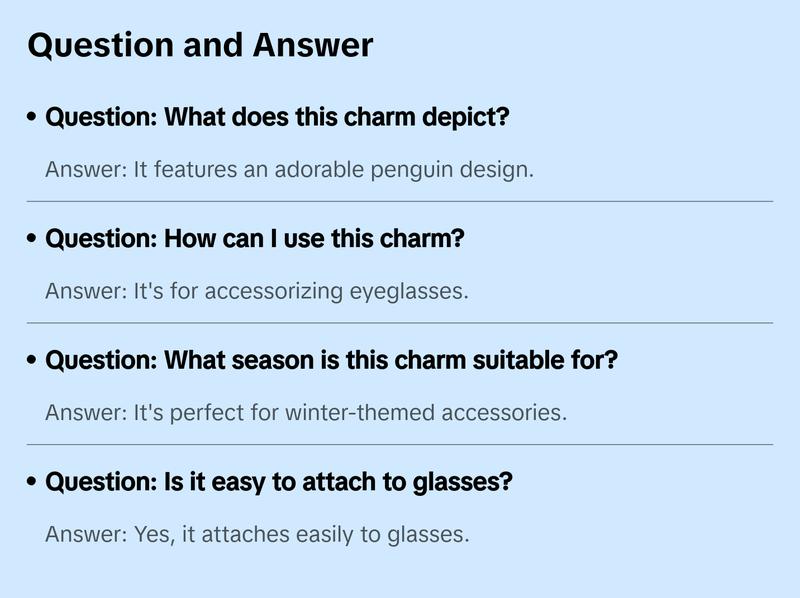Click the answer about accessorizing eyeglasses
The height and width of the screenshot is (598, 800).
point(257,291)
